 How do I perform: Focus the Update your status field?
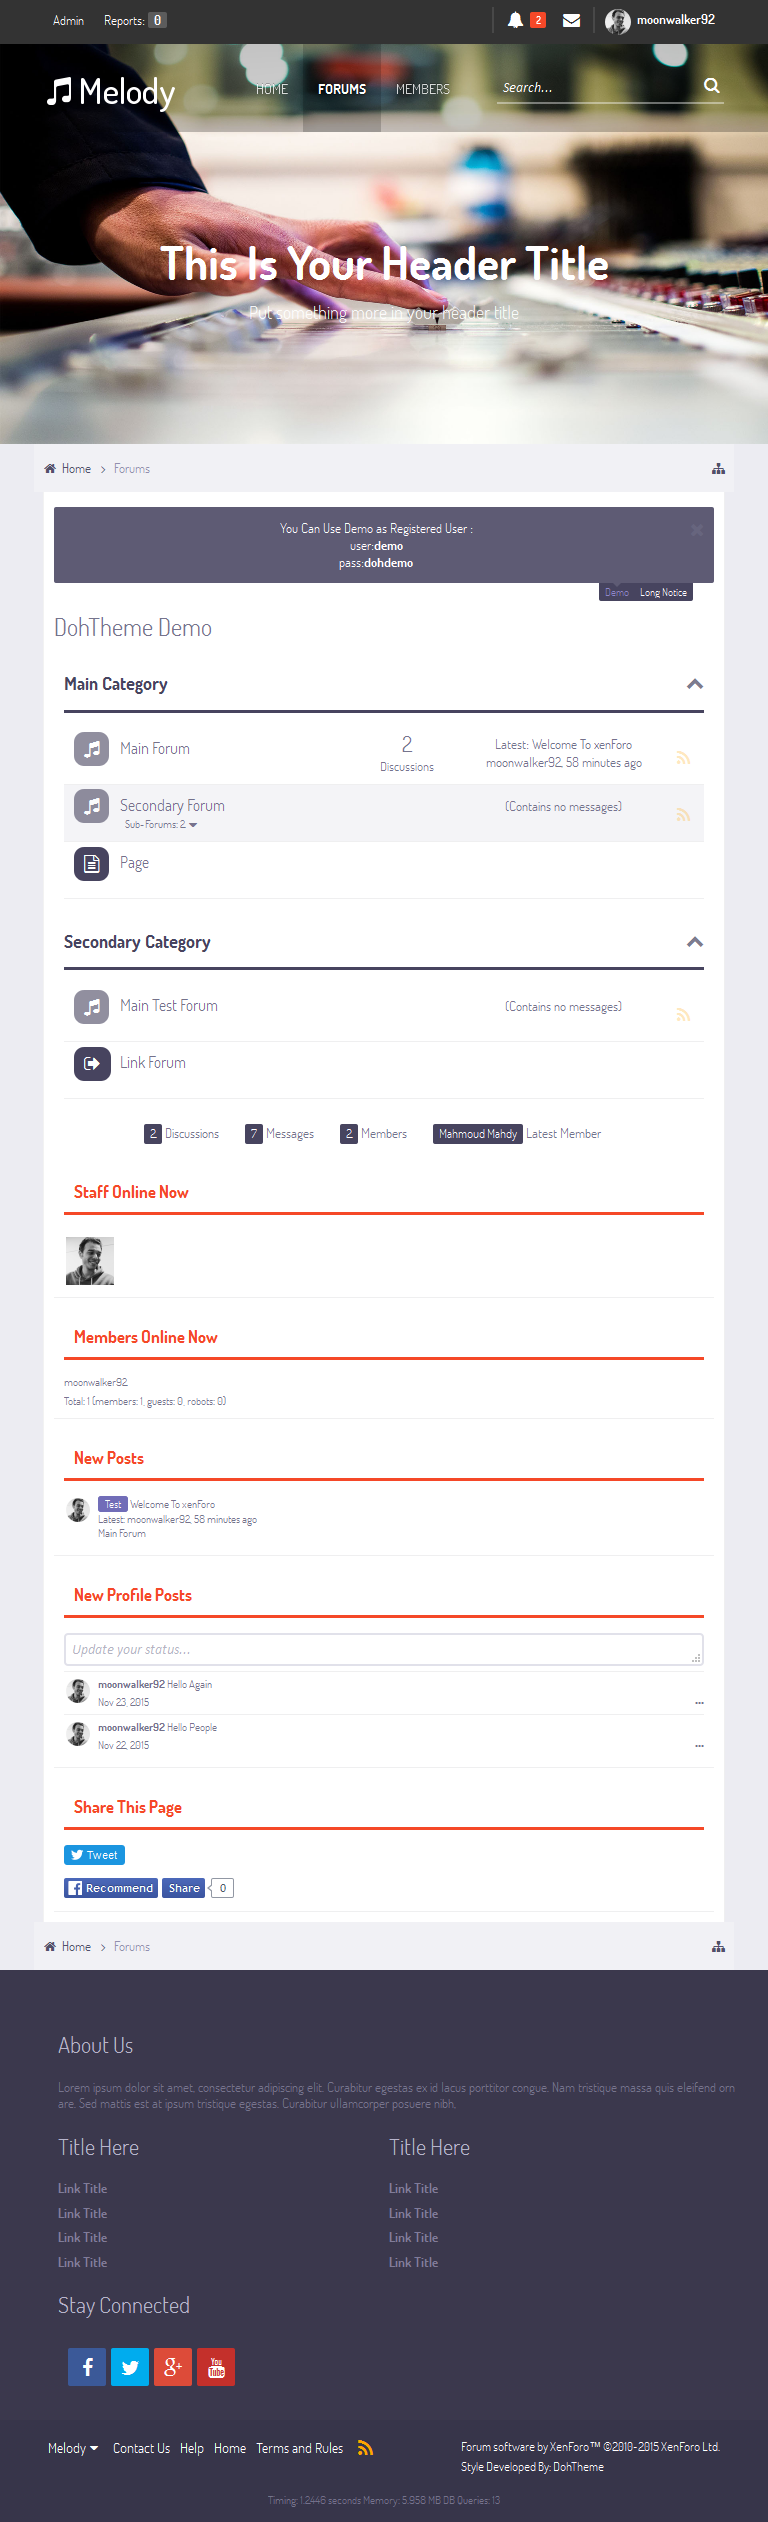[x=384, y=1649]
